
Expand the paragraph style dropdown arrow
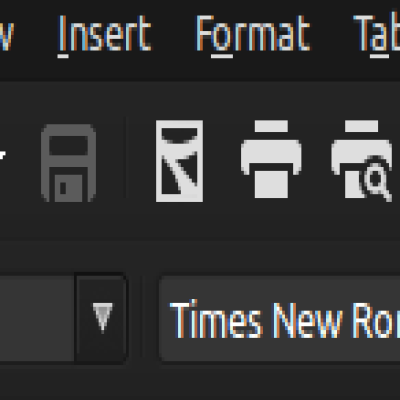tap(101, 318)
